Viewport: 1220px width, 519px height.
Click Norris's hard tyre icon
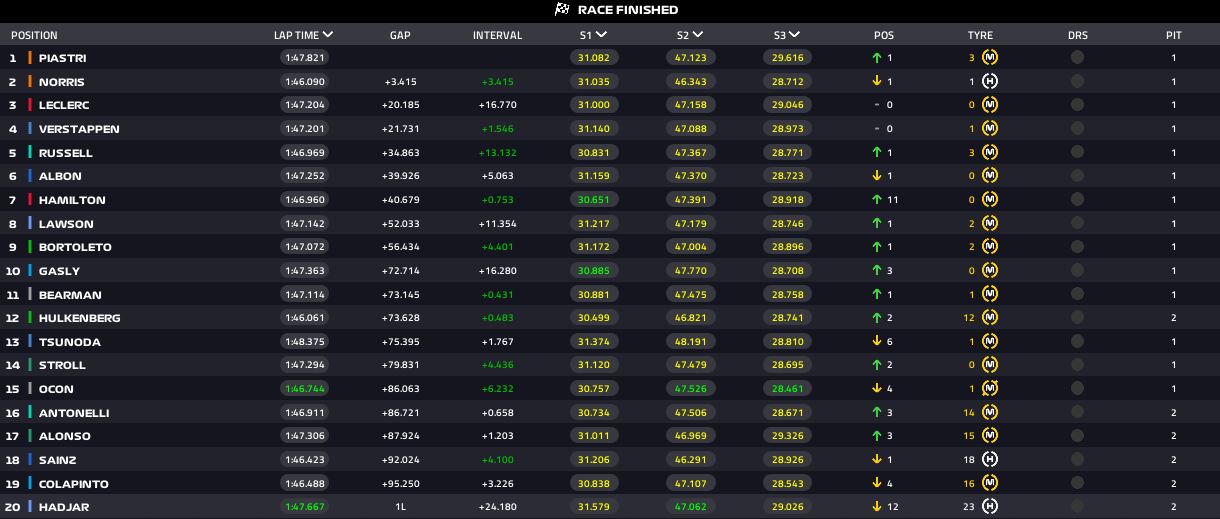point(990,82)
